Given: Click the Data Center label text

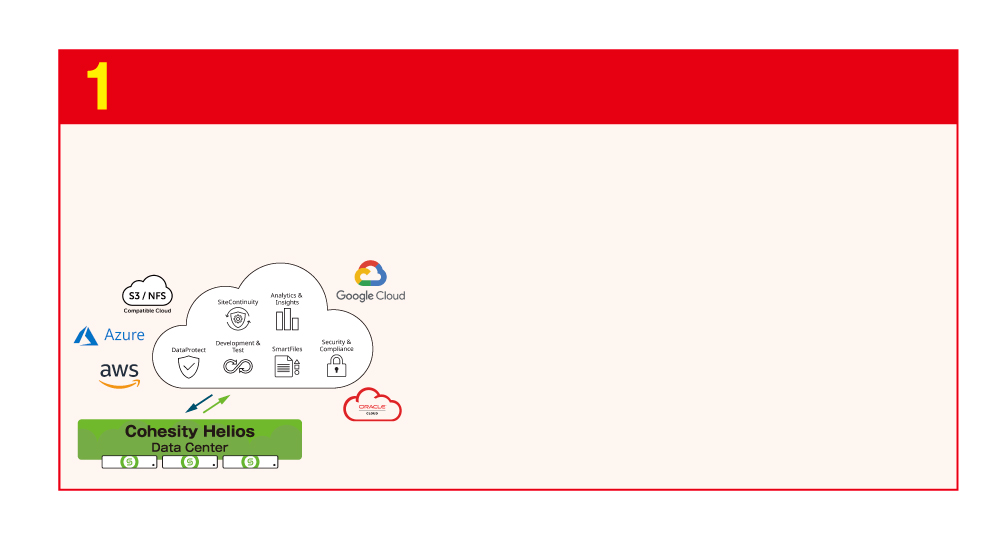Looking at the screenshot, I should [189, 448].
